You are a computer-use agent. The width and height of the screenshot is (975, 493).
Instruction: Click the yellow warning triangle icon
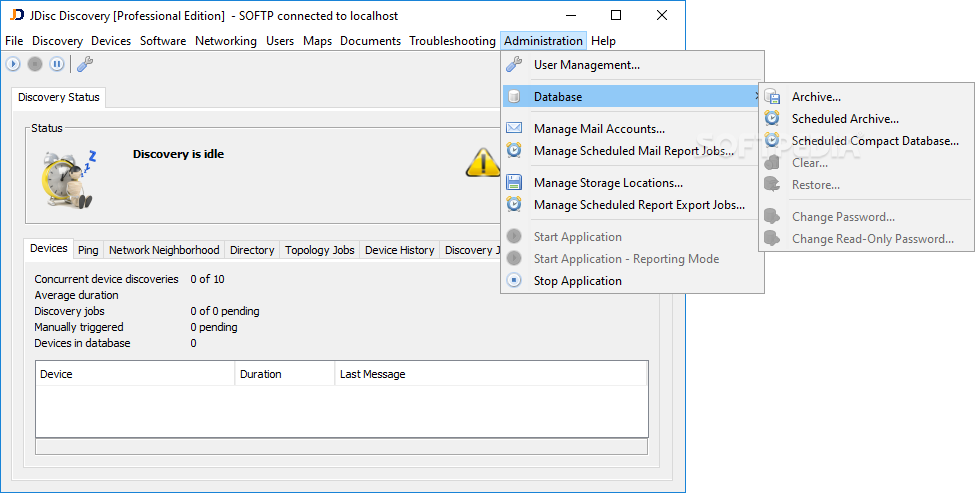click(x=483, y=163)
